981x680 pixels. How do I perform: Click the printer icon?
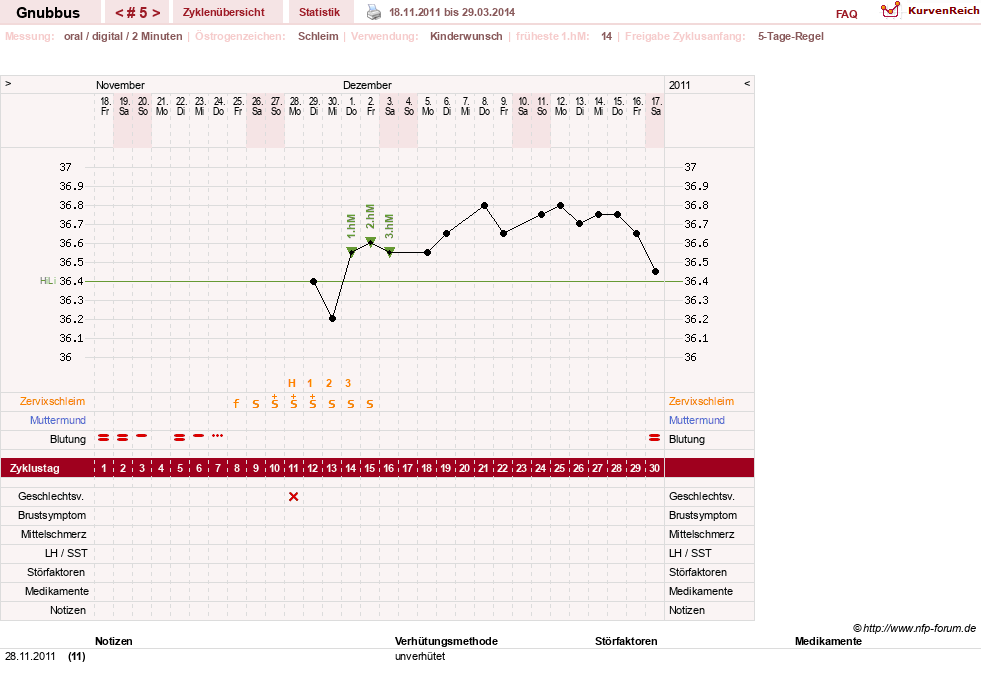click(x=374, y=12)
